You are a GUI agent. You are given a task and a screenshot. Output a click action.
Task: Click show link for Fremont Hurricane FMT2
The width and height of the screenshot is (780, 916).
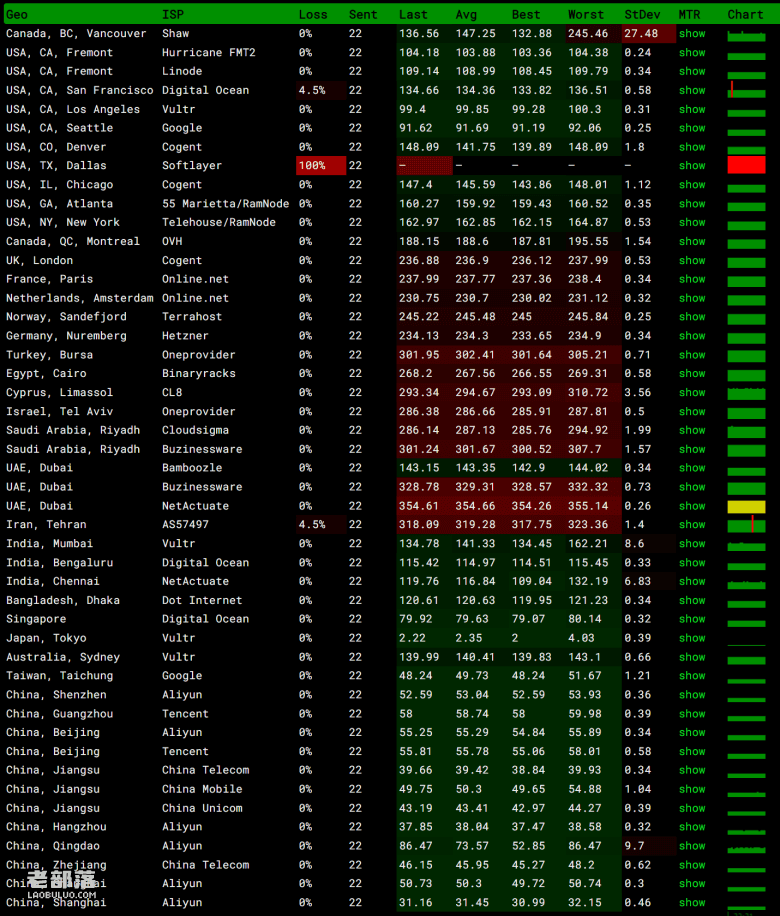point(692,53)
